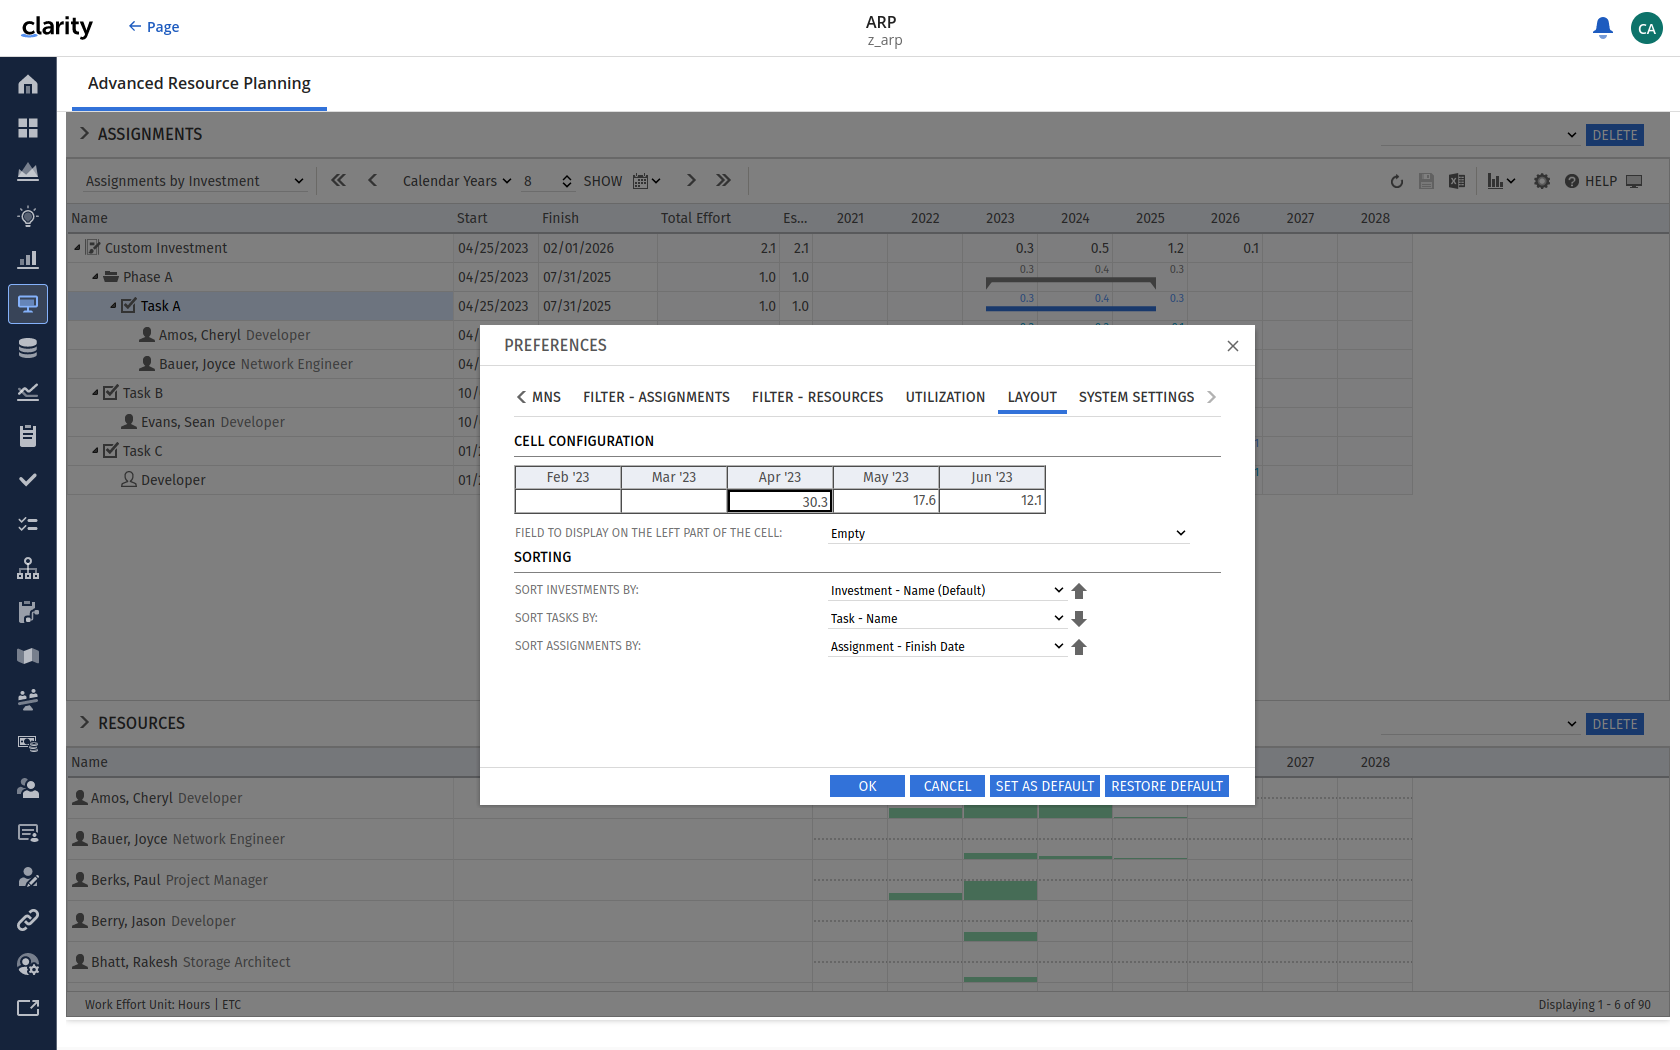Open the ideas lightbulb icon in the sidebar

[28, 216]
